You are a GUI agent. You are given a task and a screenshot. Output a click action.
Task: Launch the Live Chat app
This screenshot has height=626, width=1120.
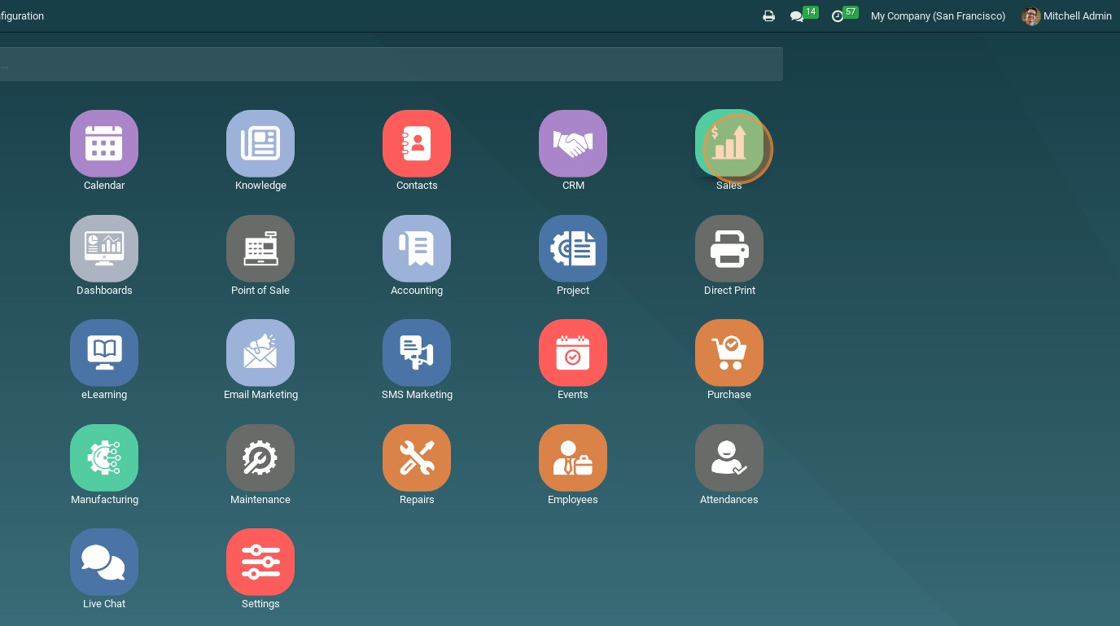pos(104,562)
